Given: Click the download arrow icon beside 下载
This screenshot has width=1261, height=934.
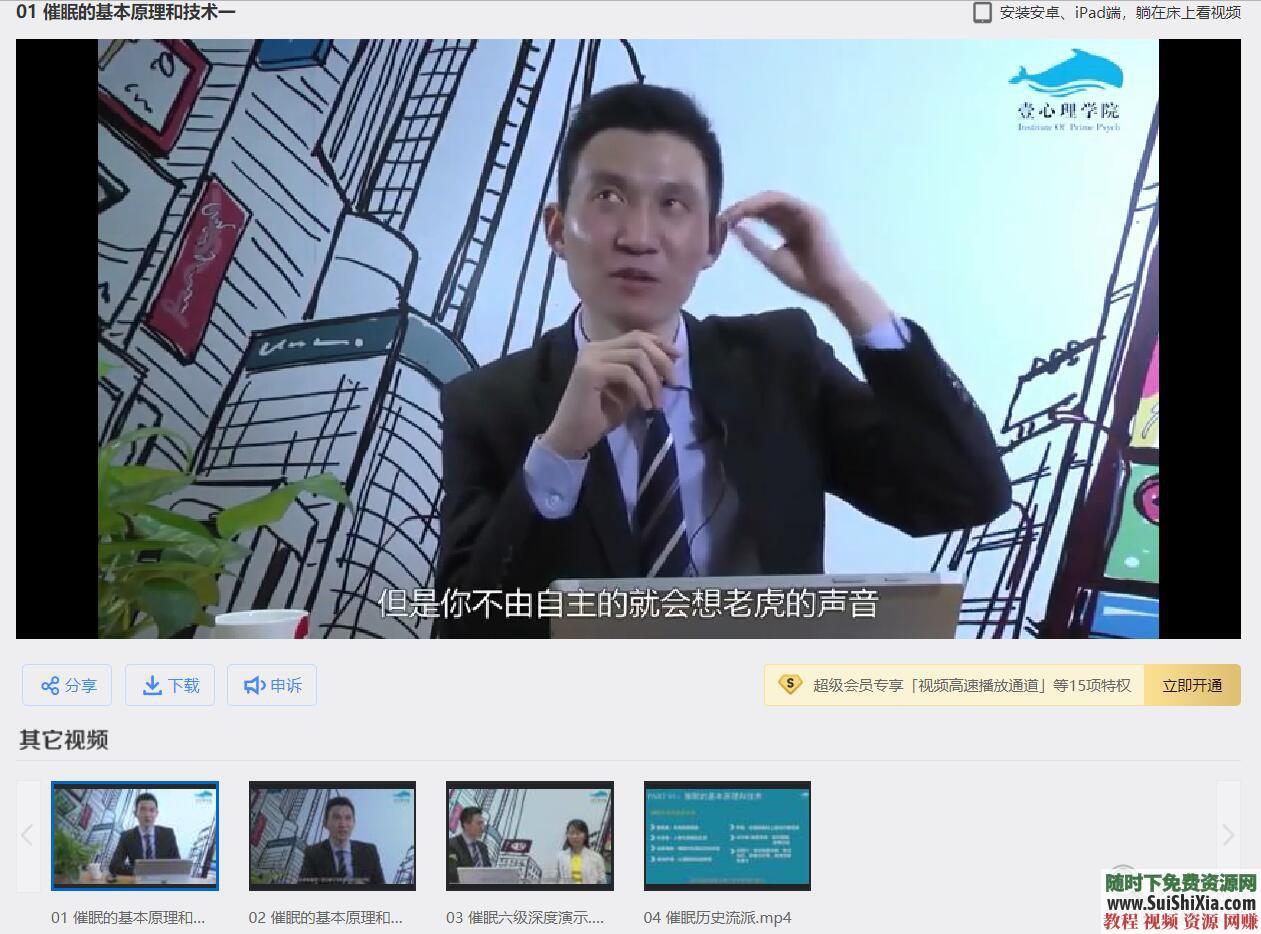Looking at the screenshot, I should click(152, 685).
